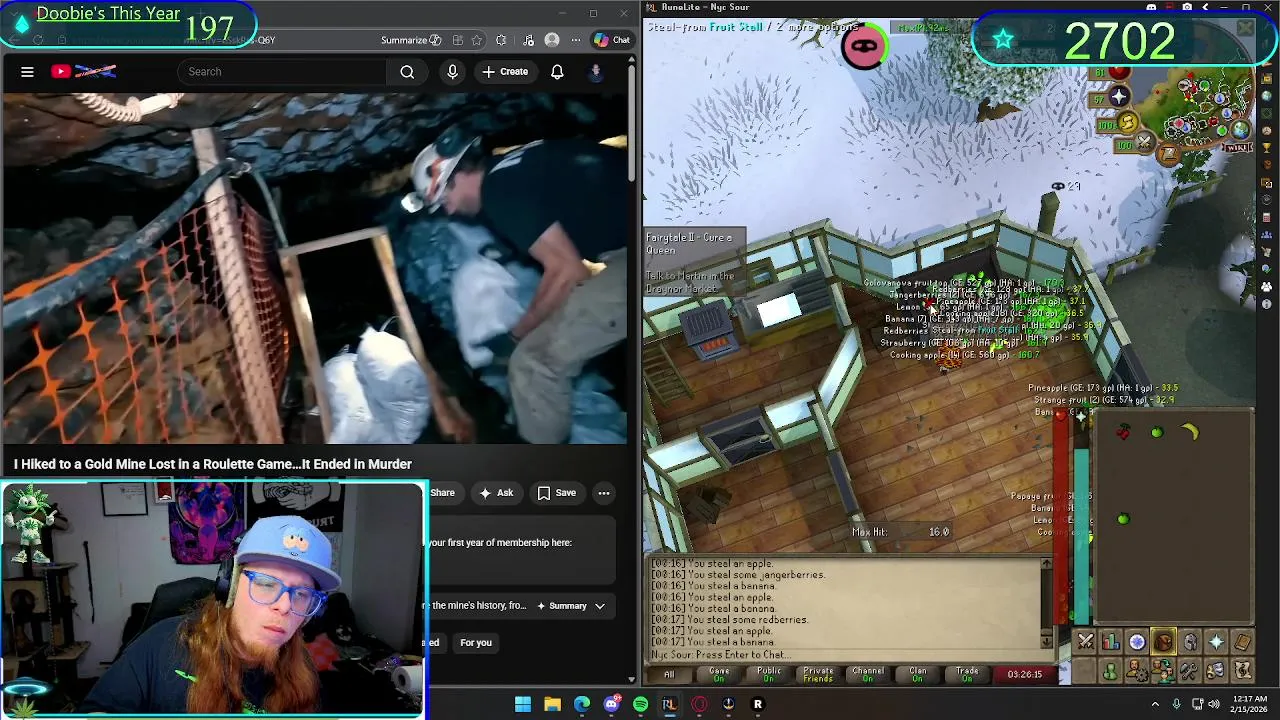Select the Private Friends chat tab
Image resolution: width=1280 pixels, height=720 pixels.
818,674
